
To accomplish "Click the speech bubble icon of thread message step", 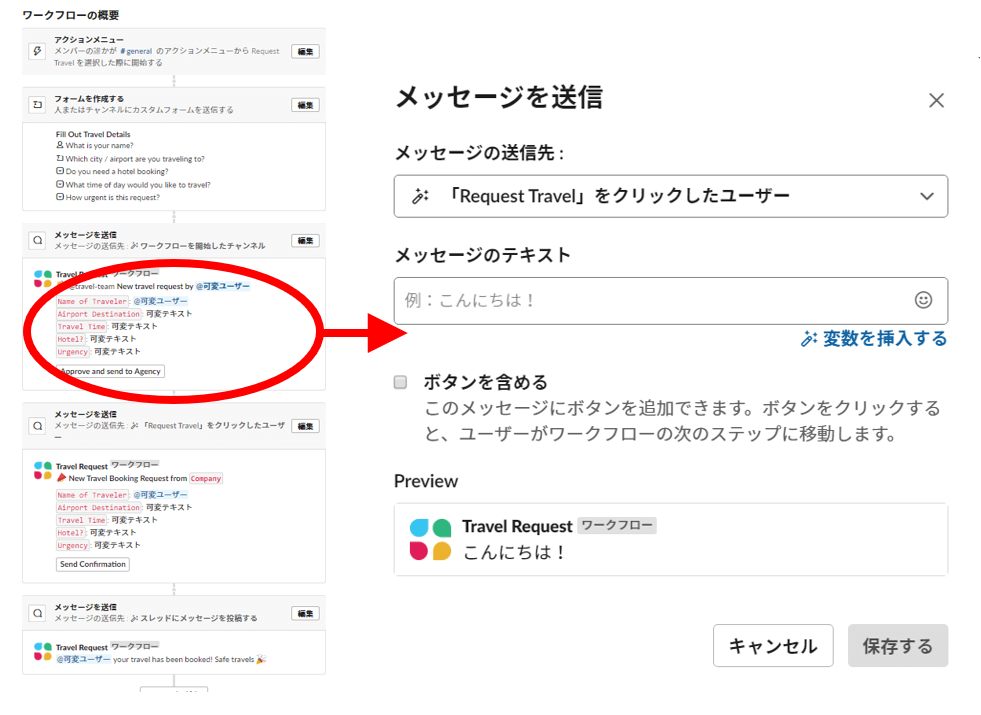I will (x=37, y=613).
